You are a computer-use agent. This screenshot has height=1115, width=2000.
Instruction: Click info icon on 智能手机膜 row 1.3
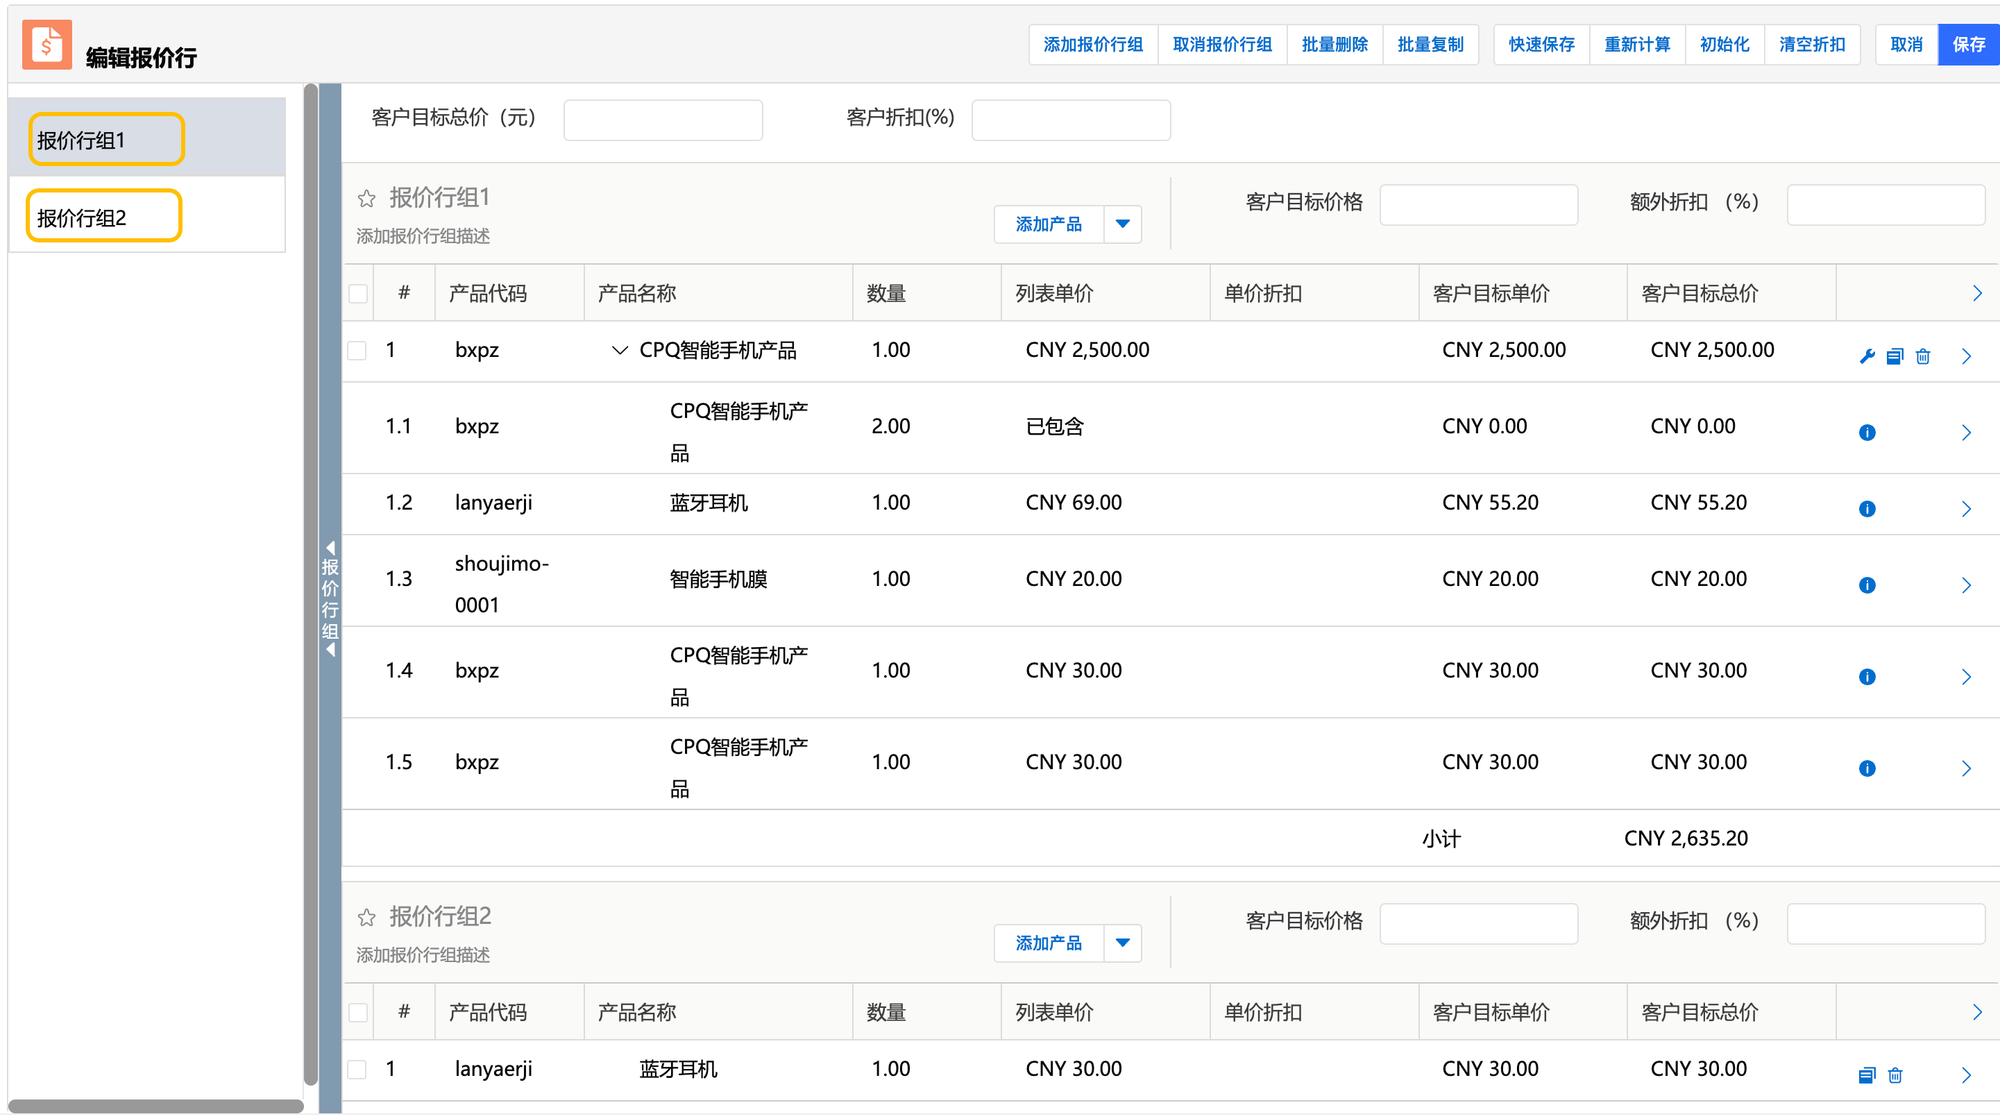[1866, 585]
